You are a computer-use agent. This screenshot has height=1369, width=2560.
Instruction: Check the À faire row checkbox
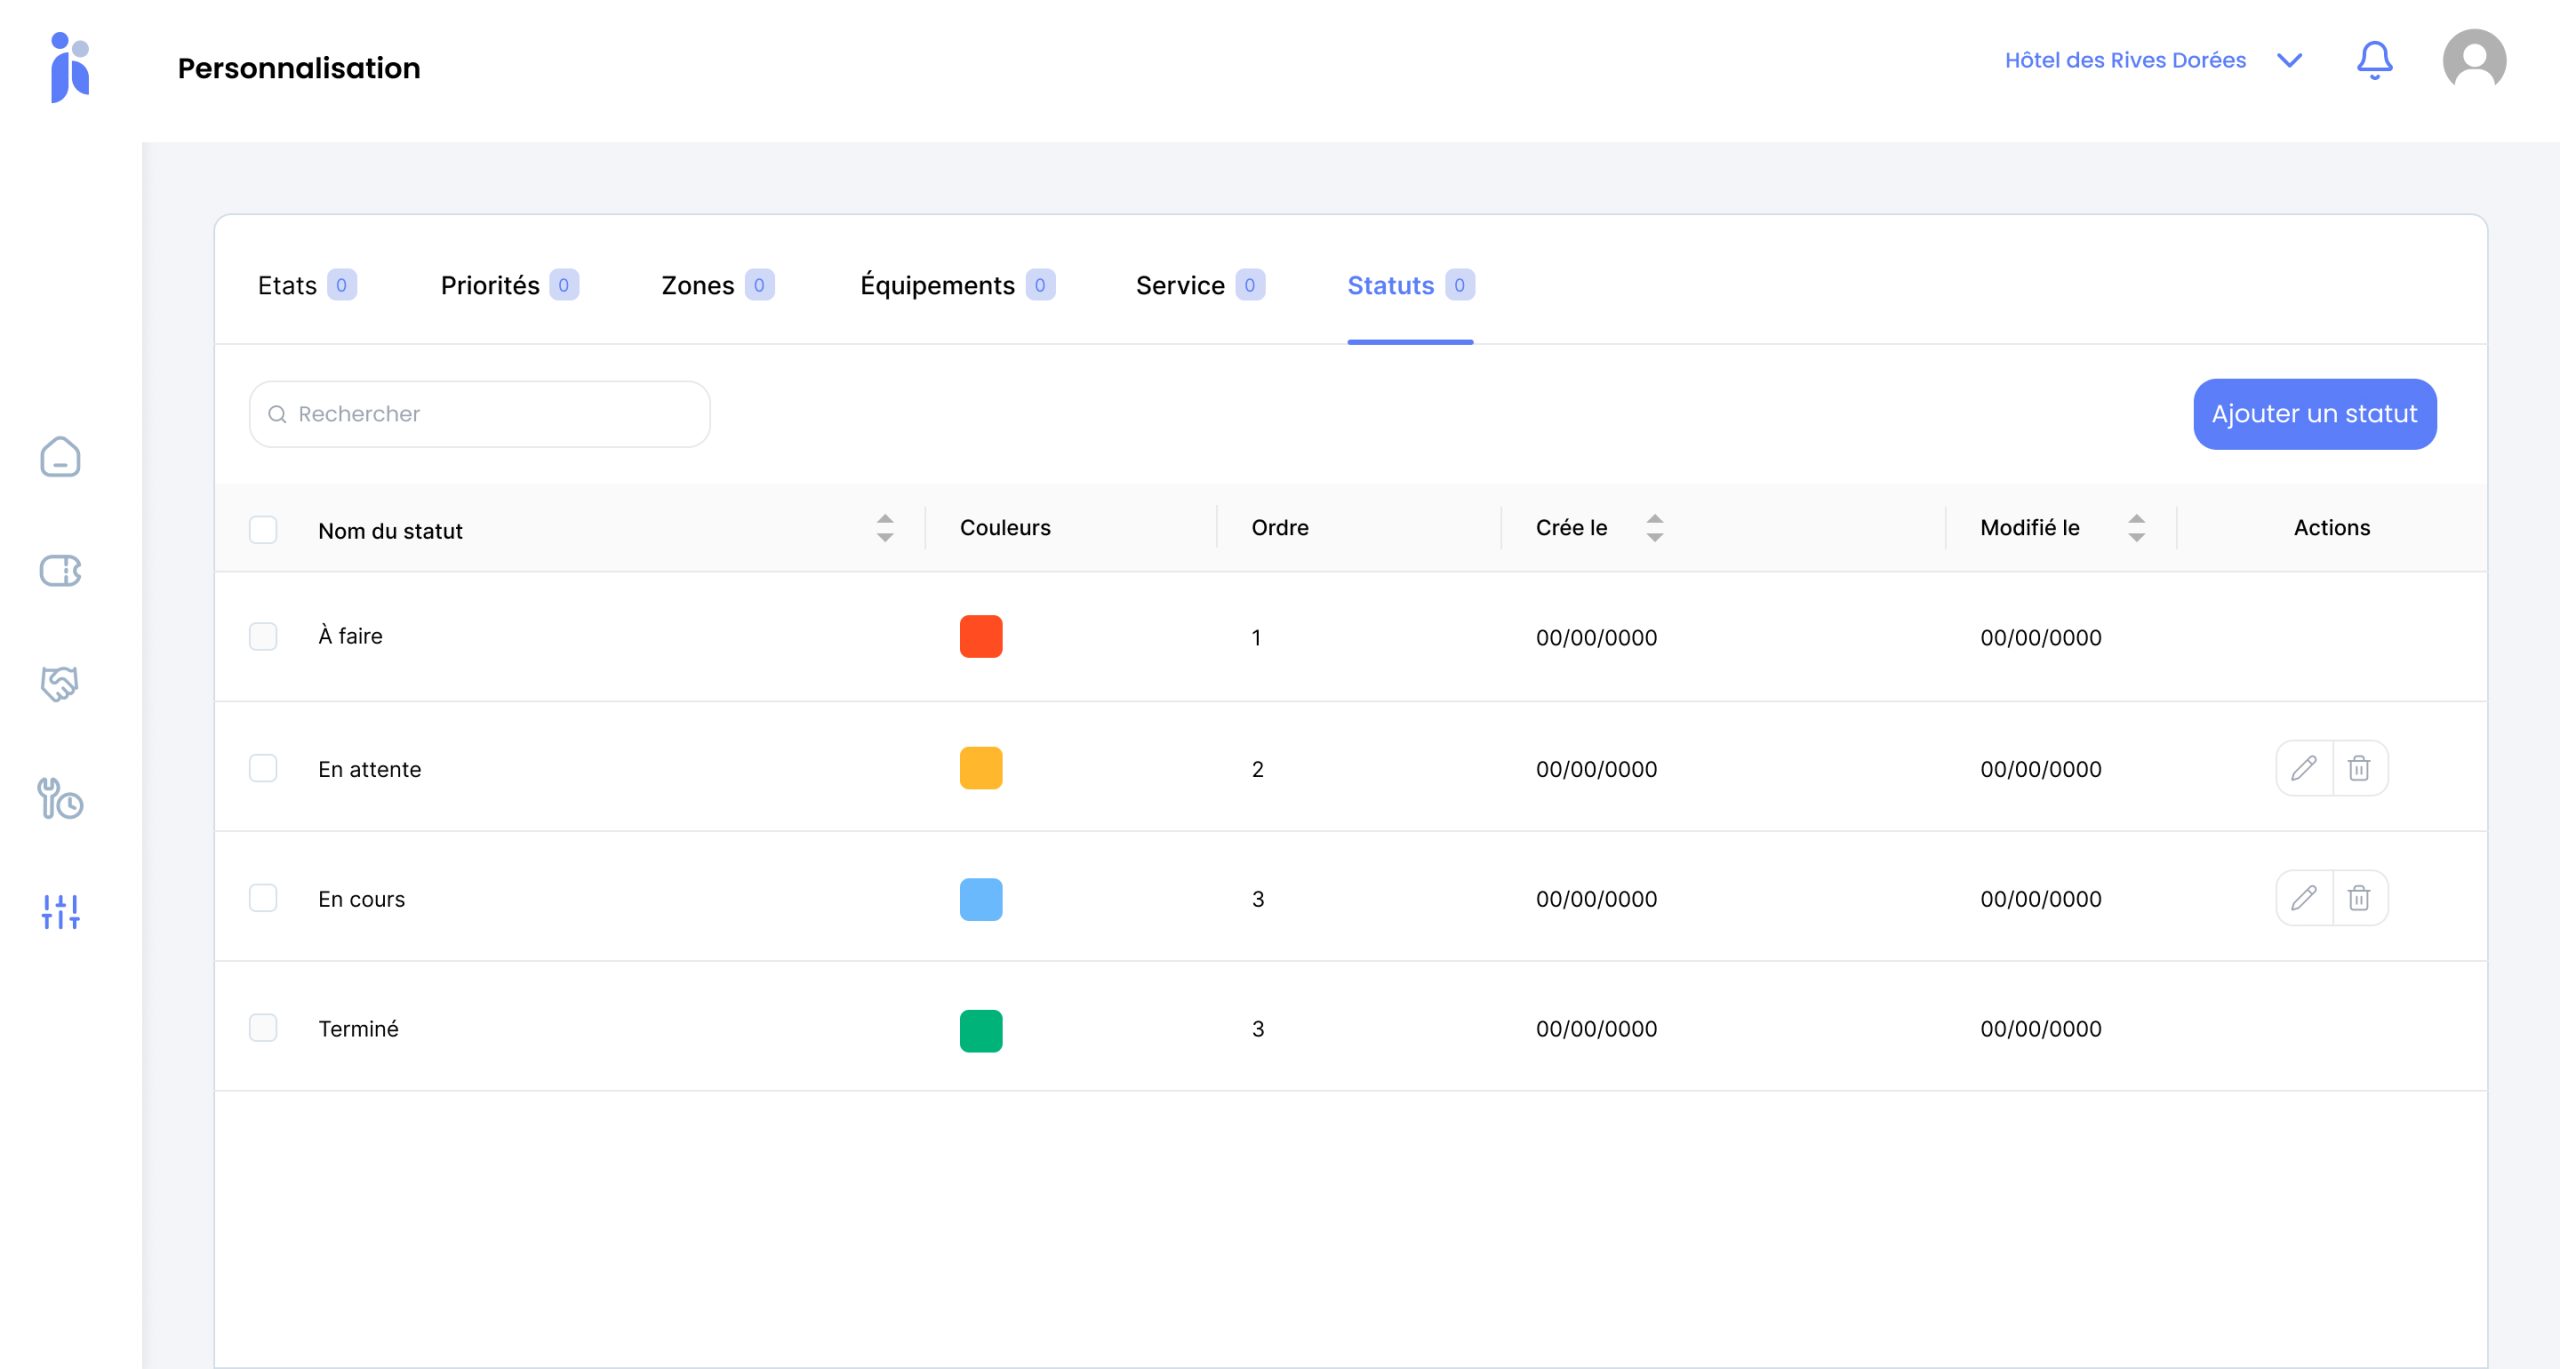[263, 636]
